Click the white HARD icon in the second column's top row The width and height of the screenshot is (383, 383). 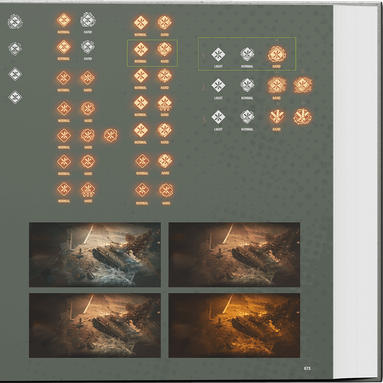pos(88,20)
